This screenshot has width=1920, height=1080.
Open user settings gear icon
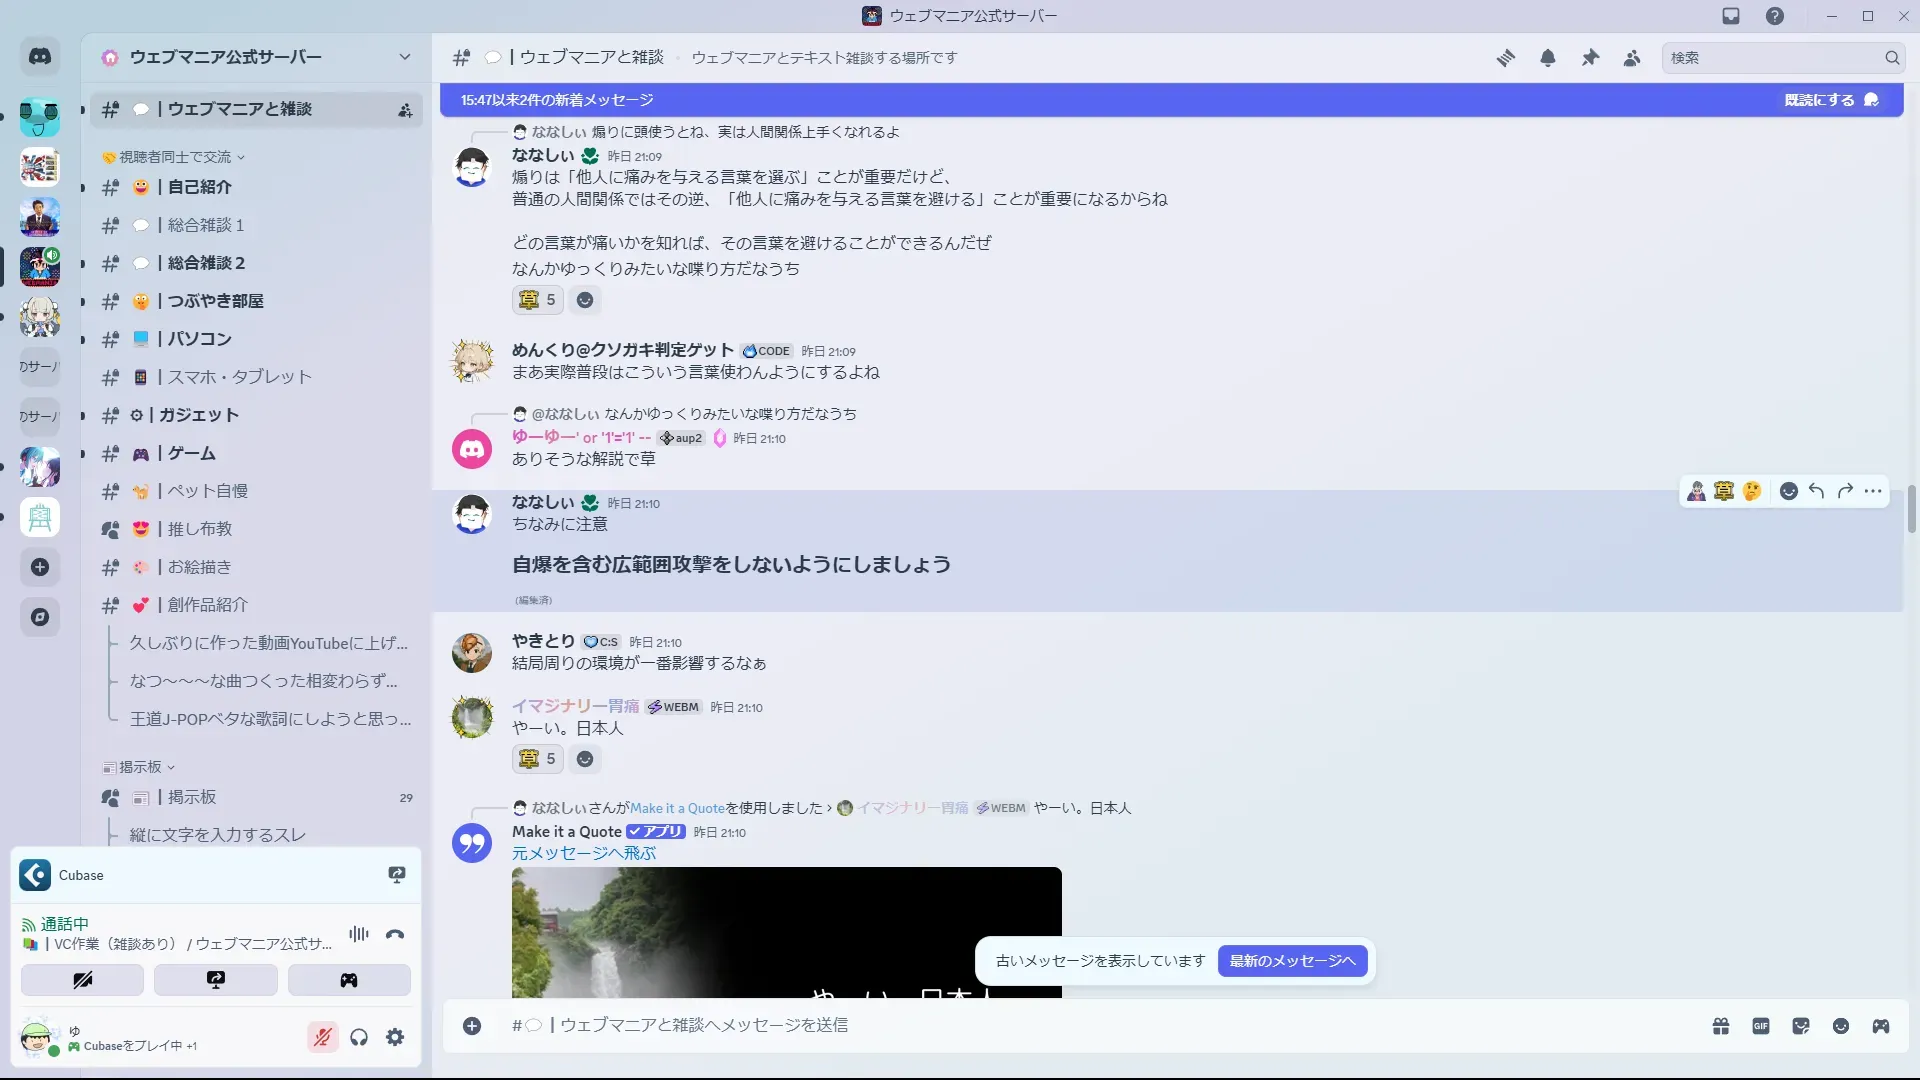pos(395,1038)
